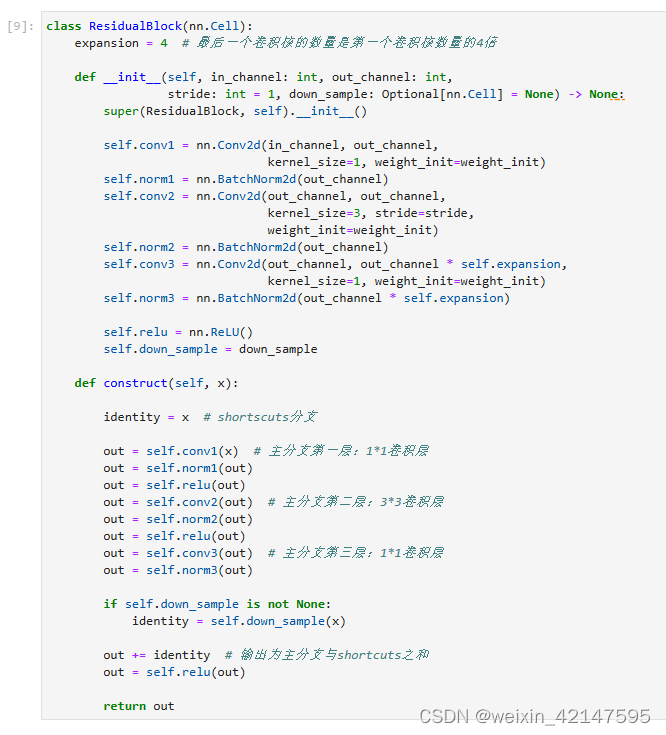The height and width of the screenshot is (735, 666).
Task: Click the 'self.conv1 = nn.Conv2d' line
Action: (271, 145)
